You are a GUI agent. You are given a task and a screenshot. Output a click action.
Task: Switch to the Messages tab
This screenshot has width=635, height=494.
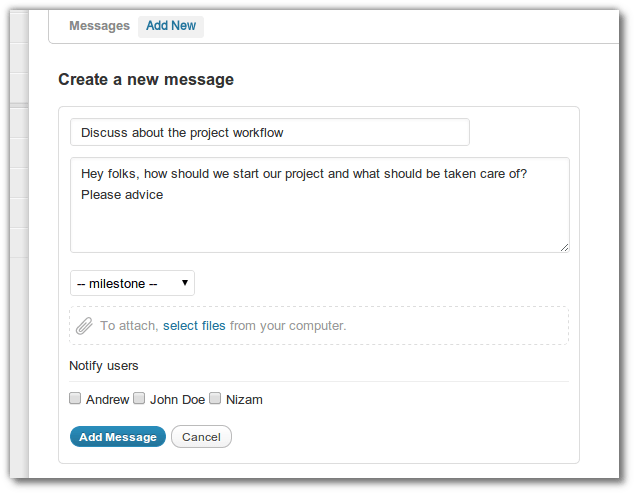(x=99, y=26)
